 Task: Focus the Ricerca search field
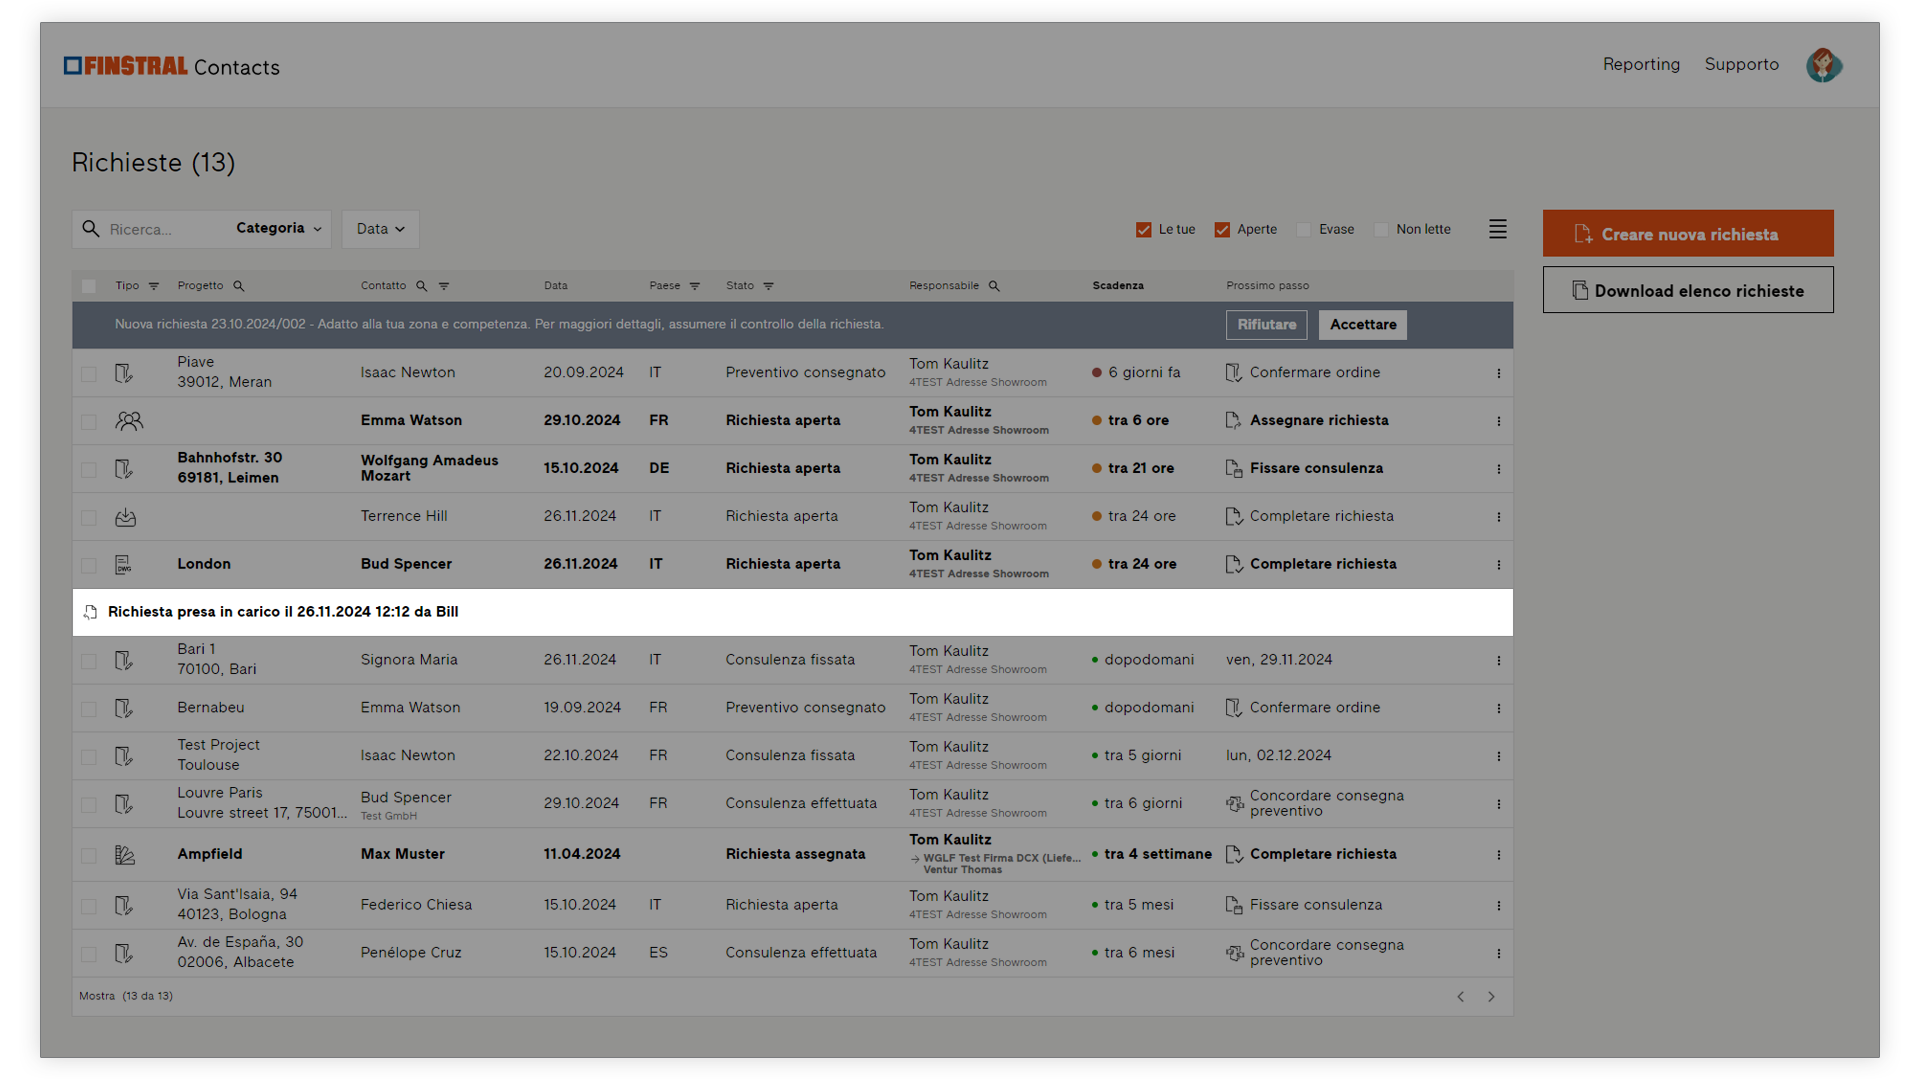click(165, 229)
